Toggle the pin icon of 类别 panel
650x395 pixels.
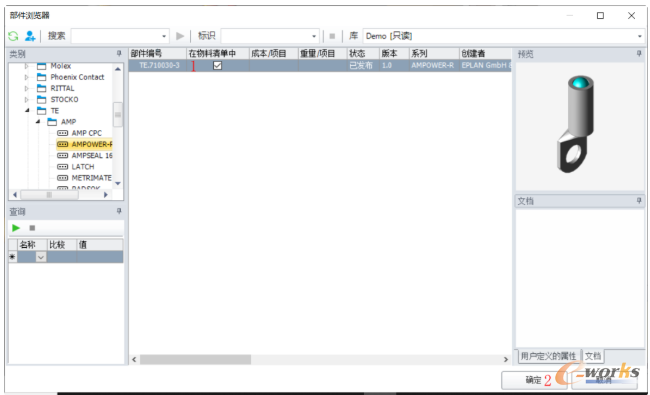coord(119,53)
